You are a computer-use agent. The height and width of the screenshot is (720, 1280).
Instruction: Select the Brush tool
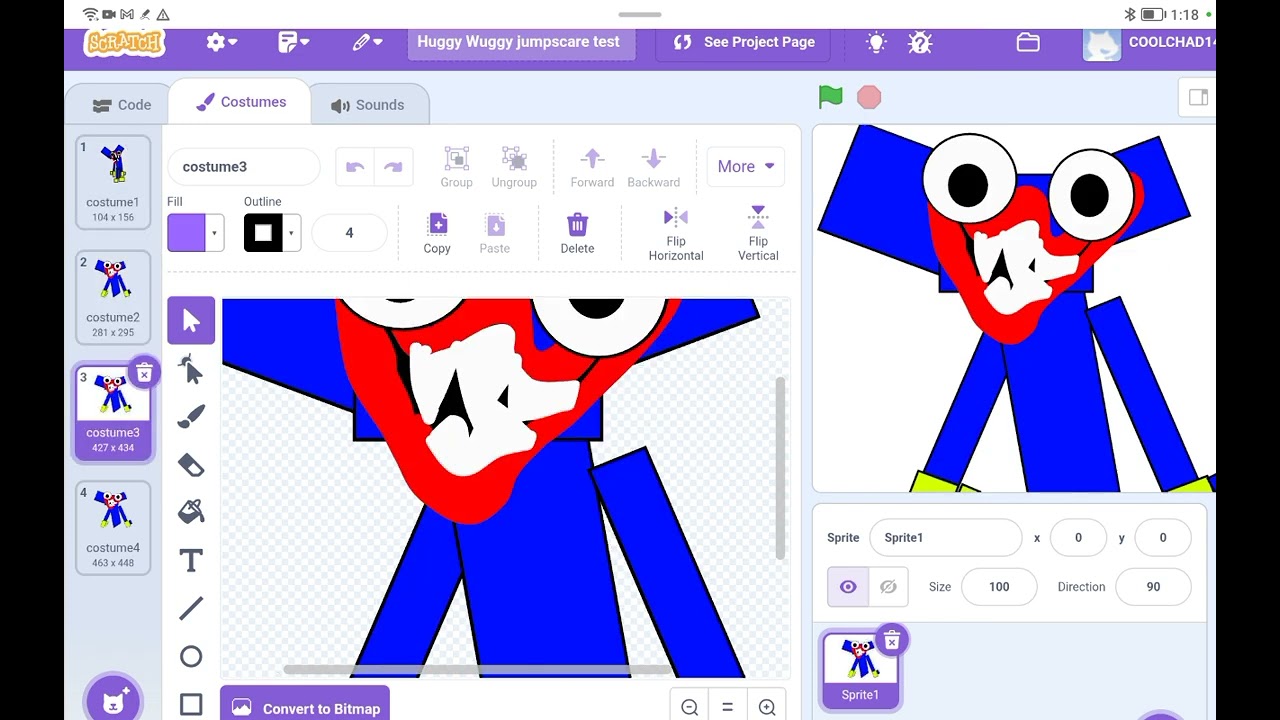[191, 417]
